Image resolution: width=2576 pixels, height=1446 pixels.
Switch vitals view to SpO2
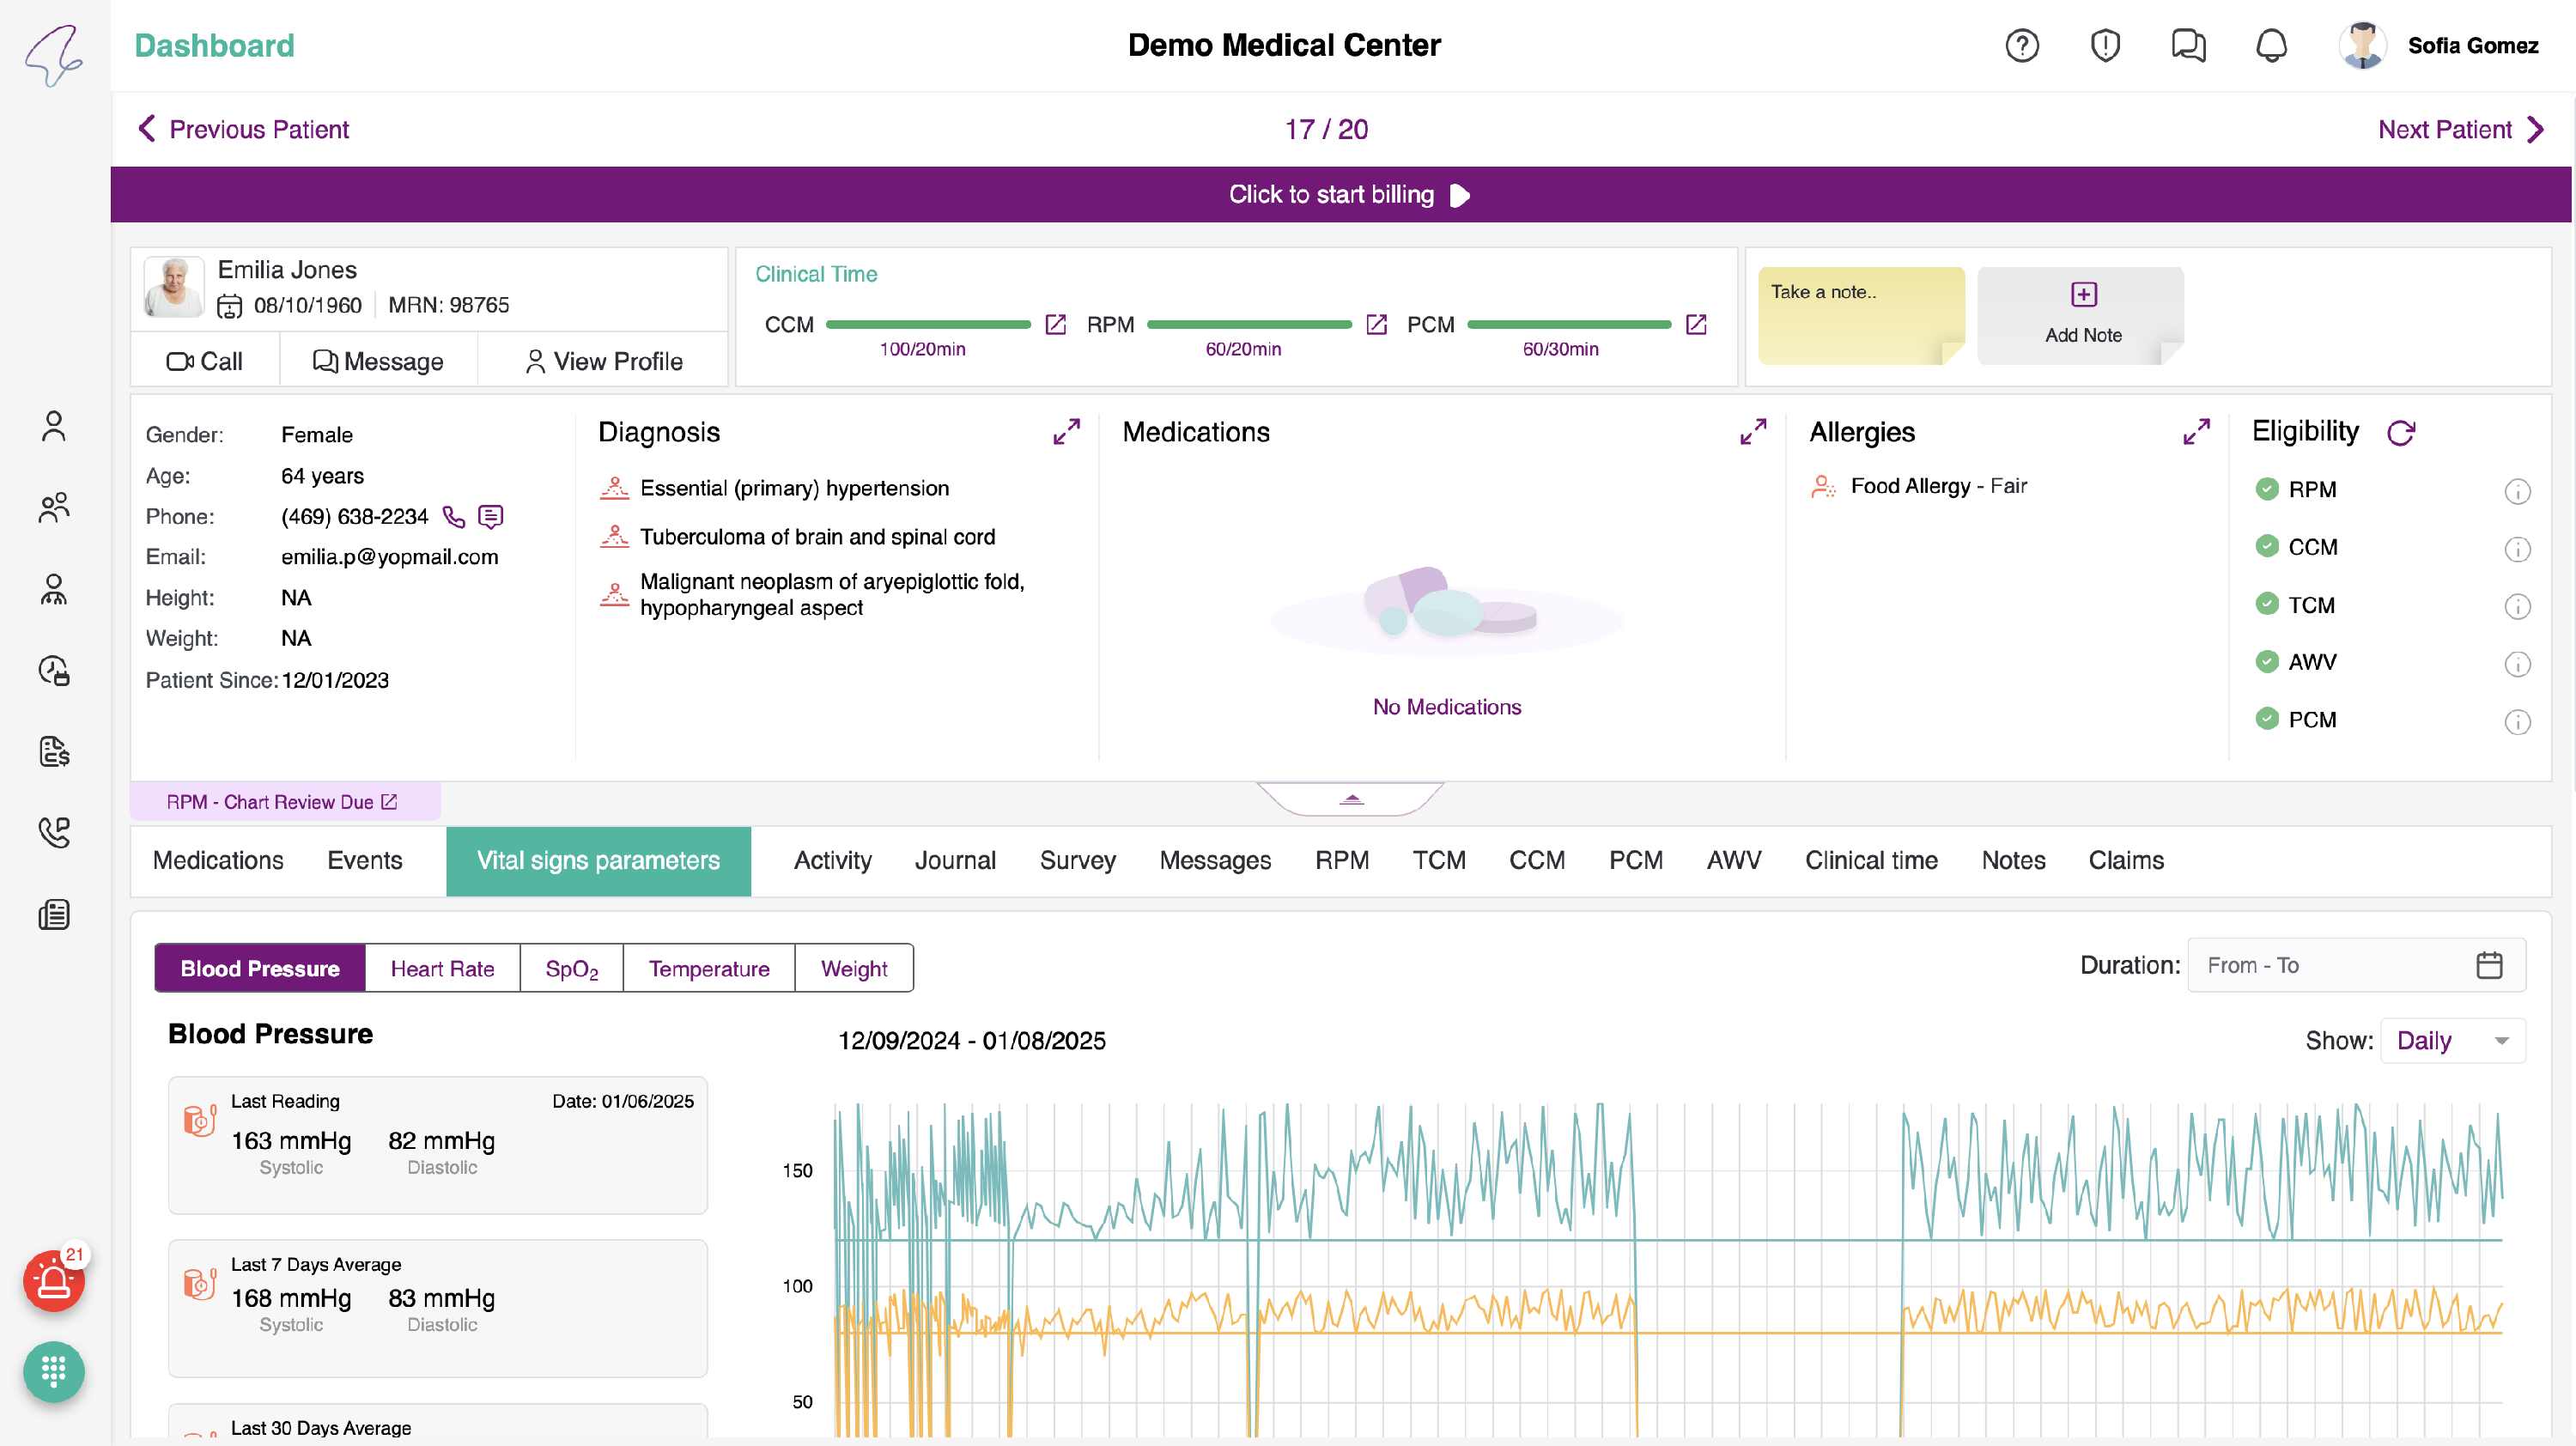click(x=571, y=968)
